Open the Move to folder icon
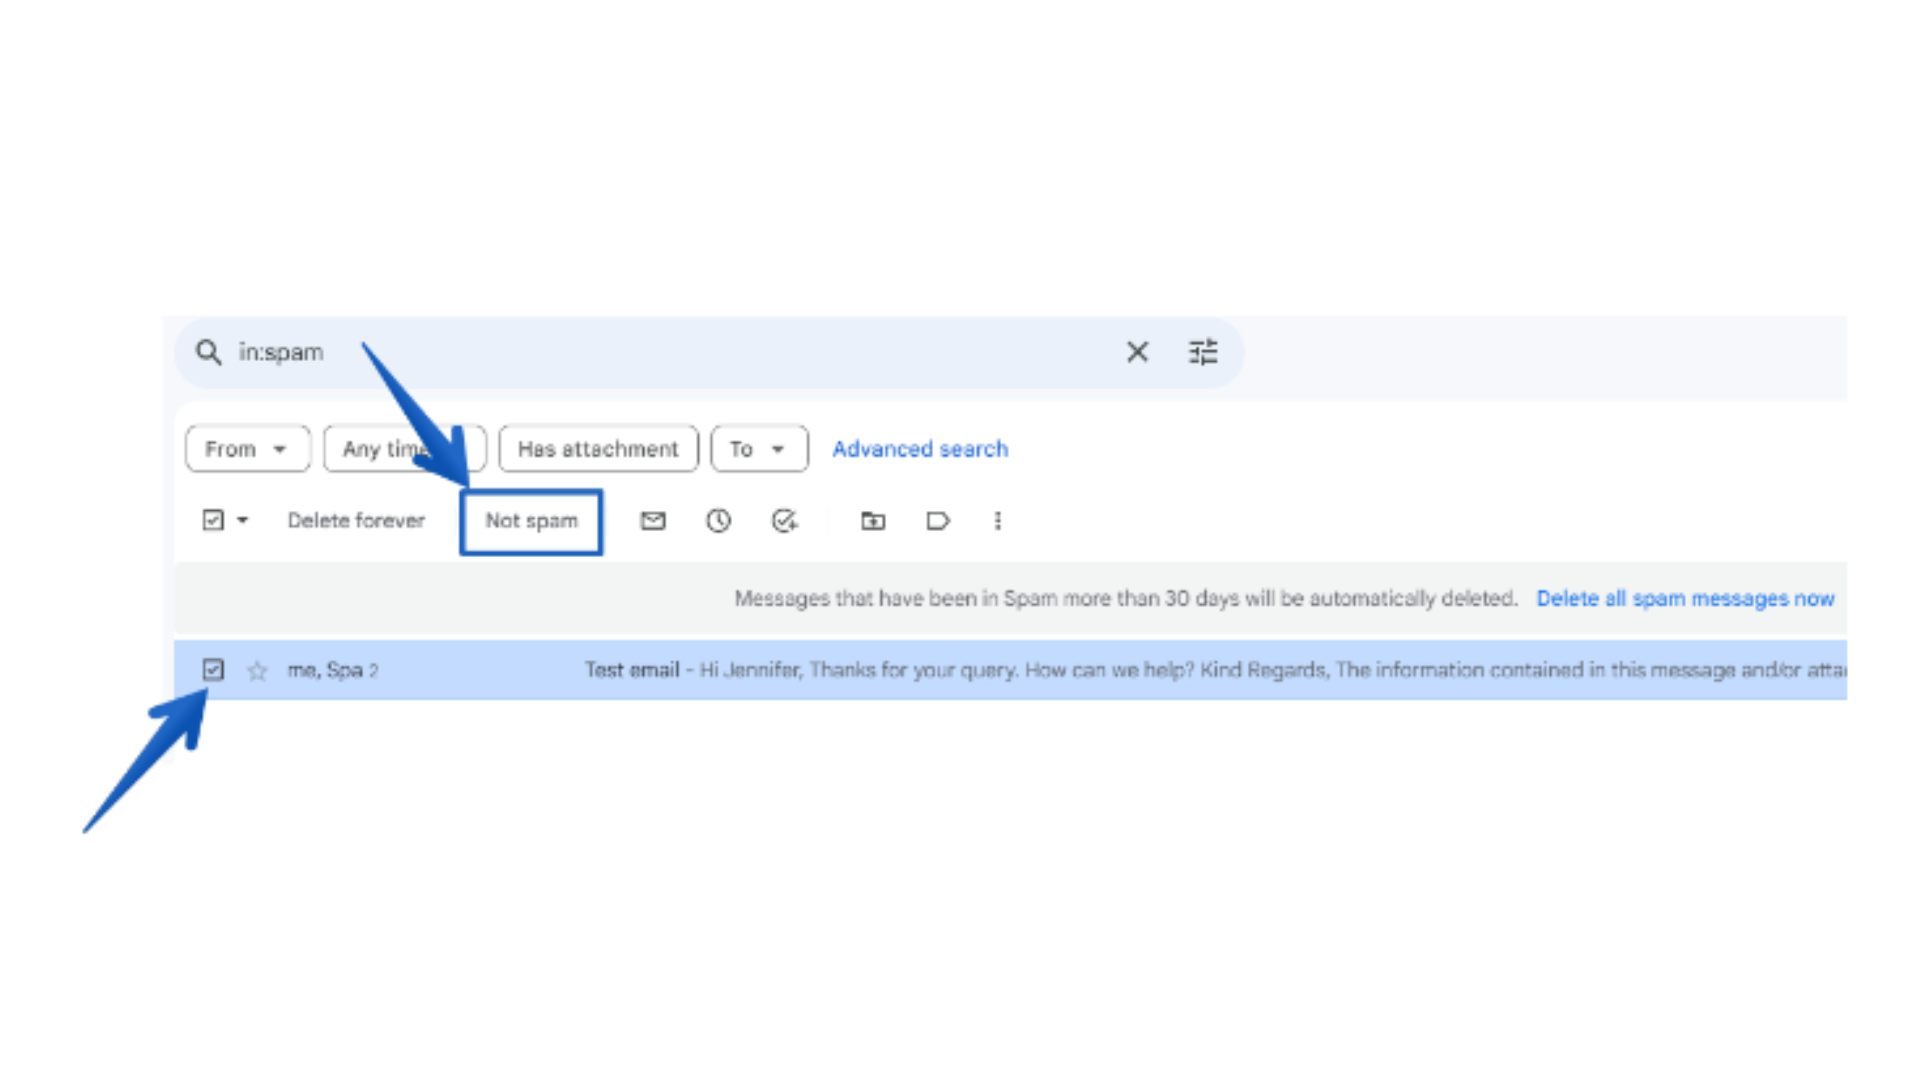Screen dimensions: 1920x1080 pyautogui.click(x=873, y=520)
